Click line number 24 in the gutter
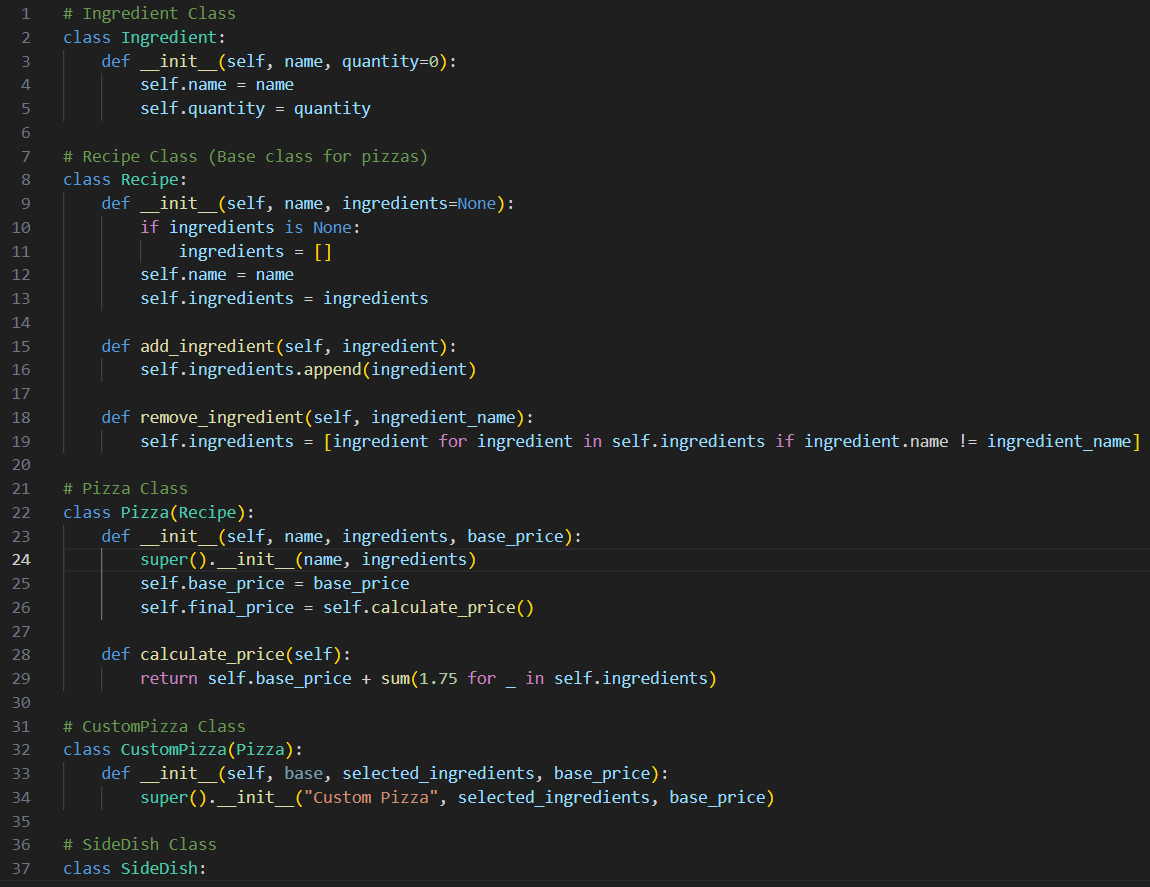Viewport: 1150px width, 887px height. click(x=21, y=560)
